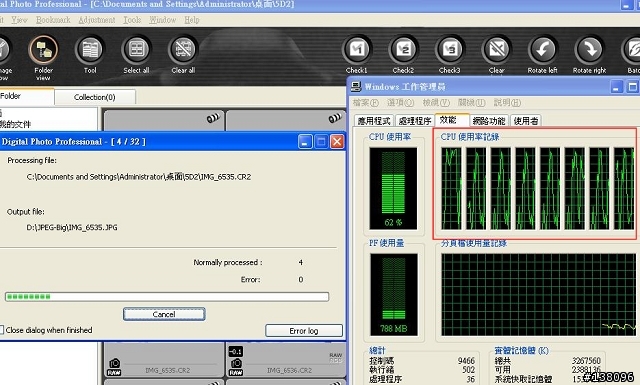Click the 'Normally processed :' label

tap(228, 262)
